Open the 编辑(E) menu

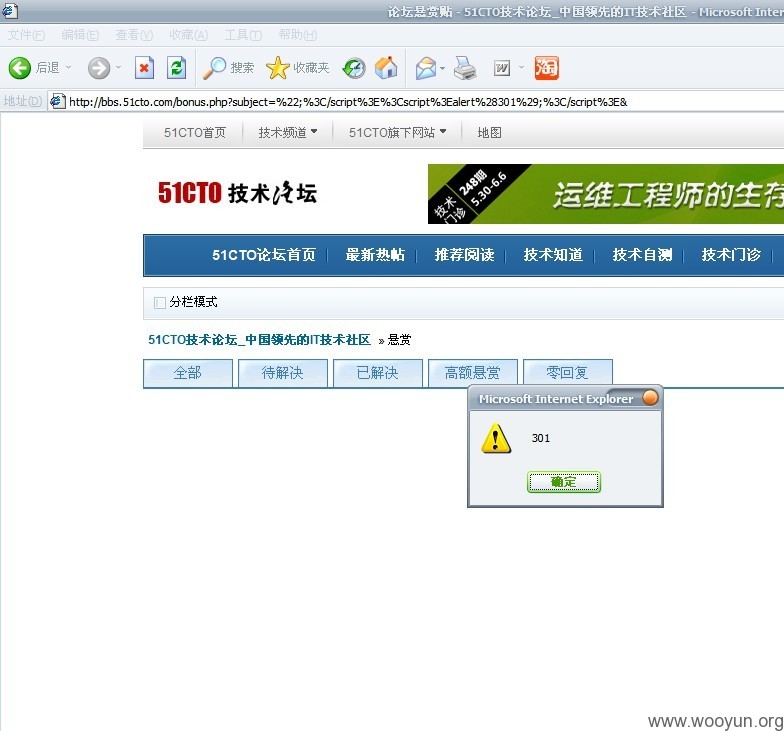pos(80,34)
